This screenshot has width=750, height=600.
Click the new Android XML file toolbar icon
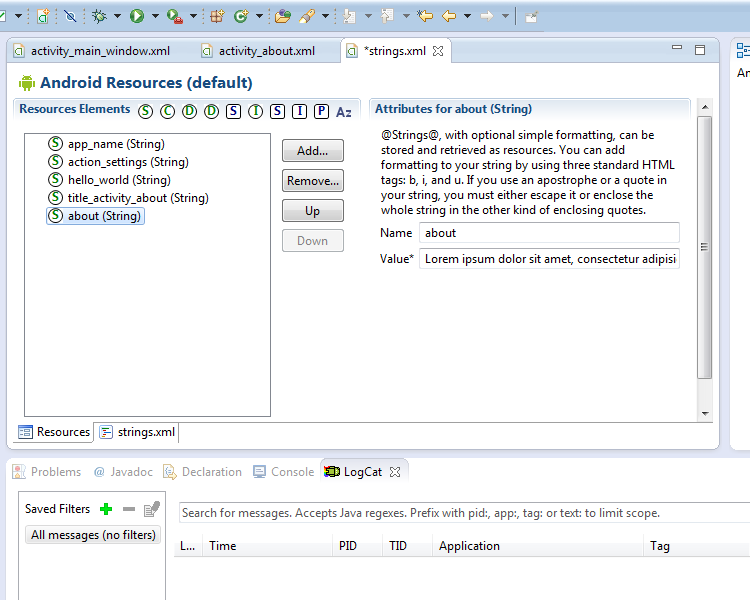tap(43, 16)
